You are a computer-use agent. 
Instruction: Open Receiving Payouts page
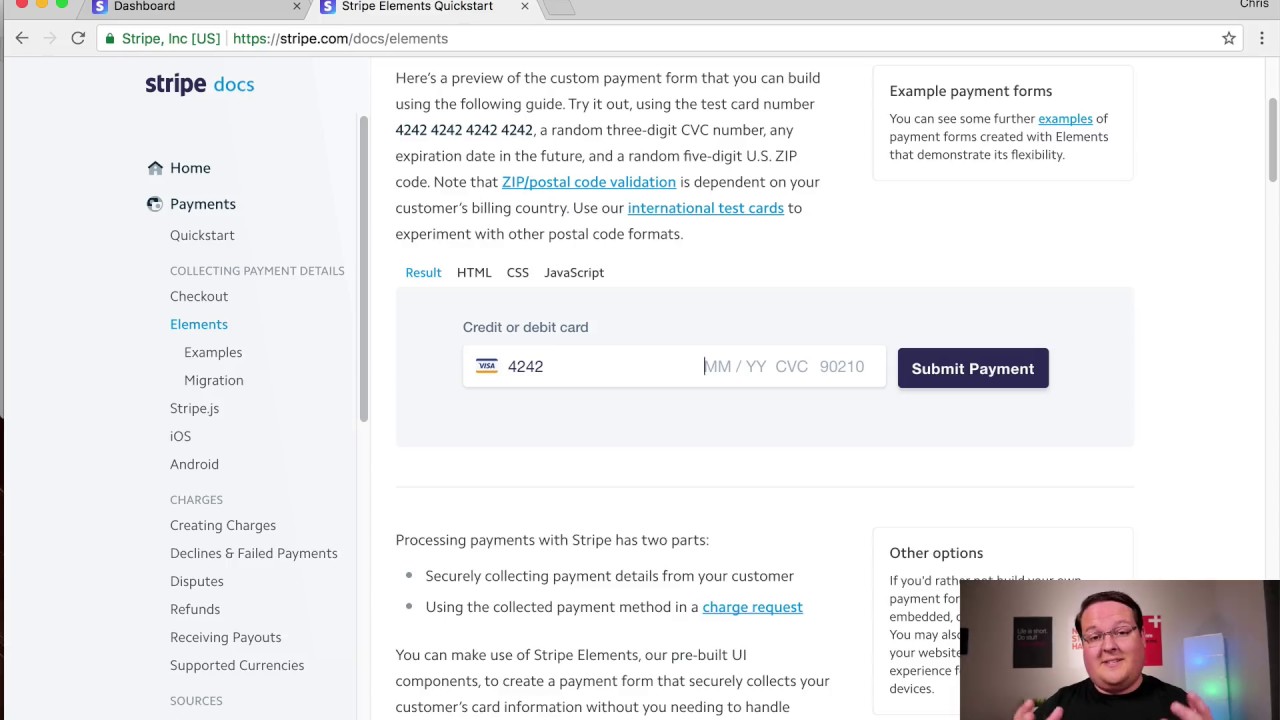pyautogui.click(x=226, y=637)
